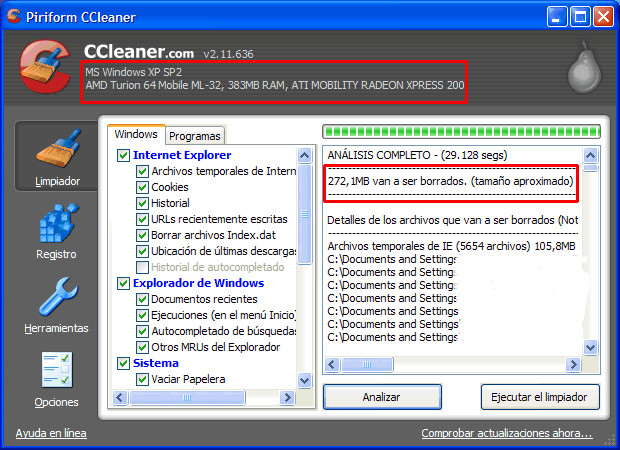Click results pane horizontal scrollbar thumb

367,364
